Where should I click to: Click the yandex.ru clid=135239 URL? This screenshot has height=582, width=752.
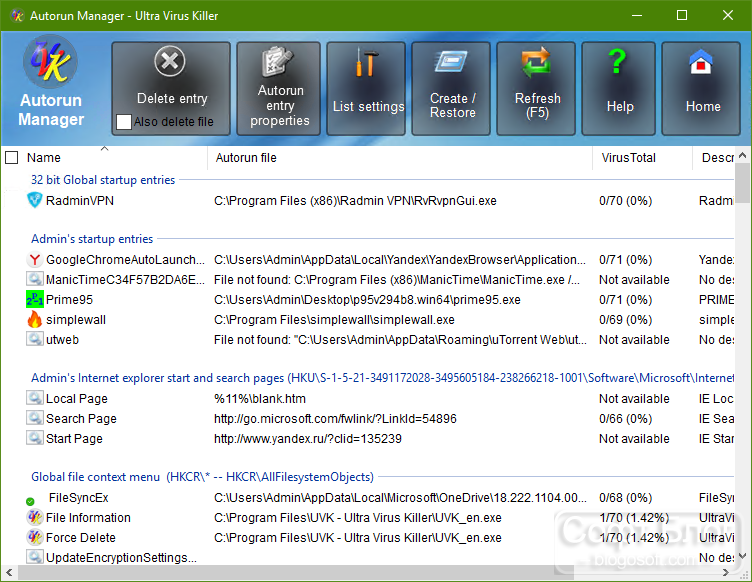(307, 439)
